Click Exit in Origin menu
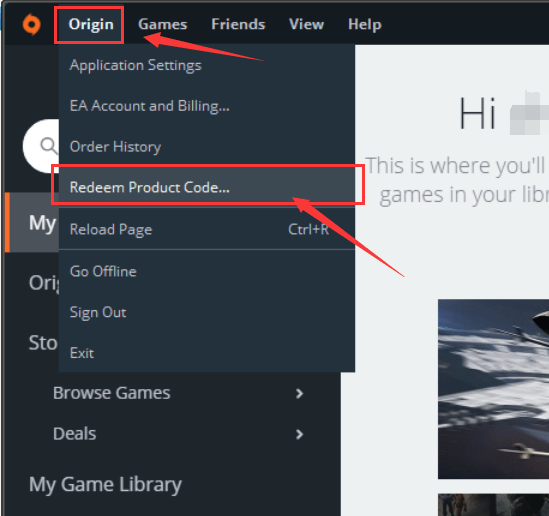Screen dimensions: 549x516 [207, 353]
